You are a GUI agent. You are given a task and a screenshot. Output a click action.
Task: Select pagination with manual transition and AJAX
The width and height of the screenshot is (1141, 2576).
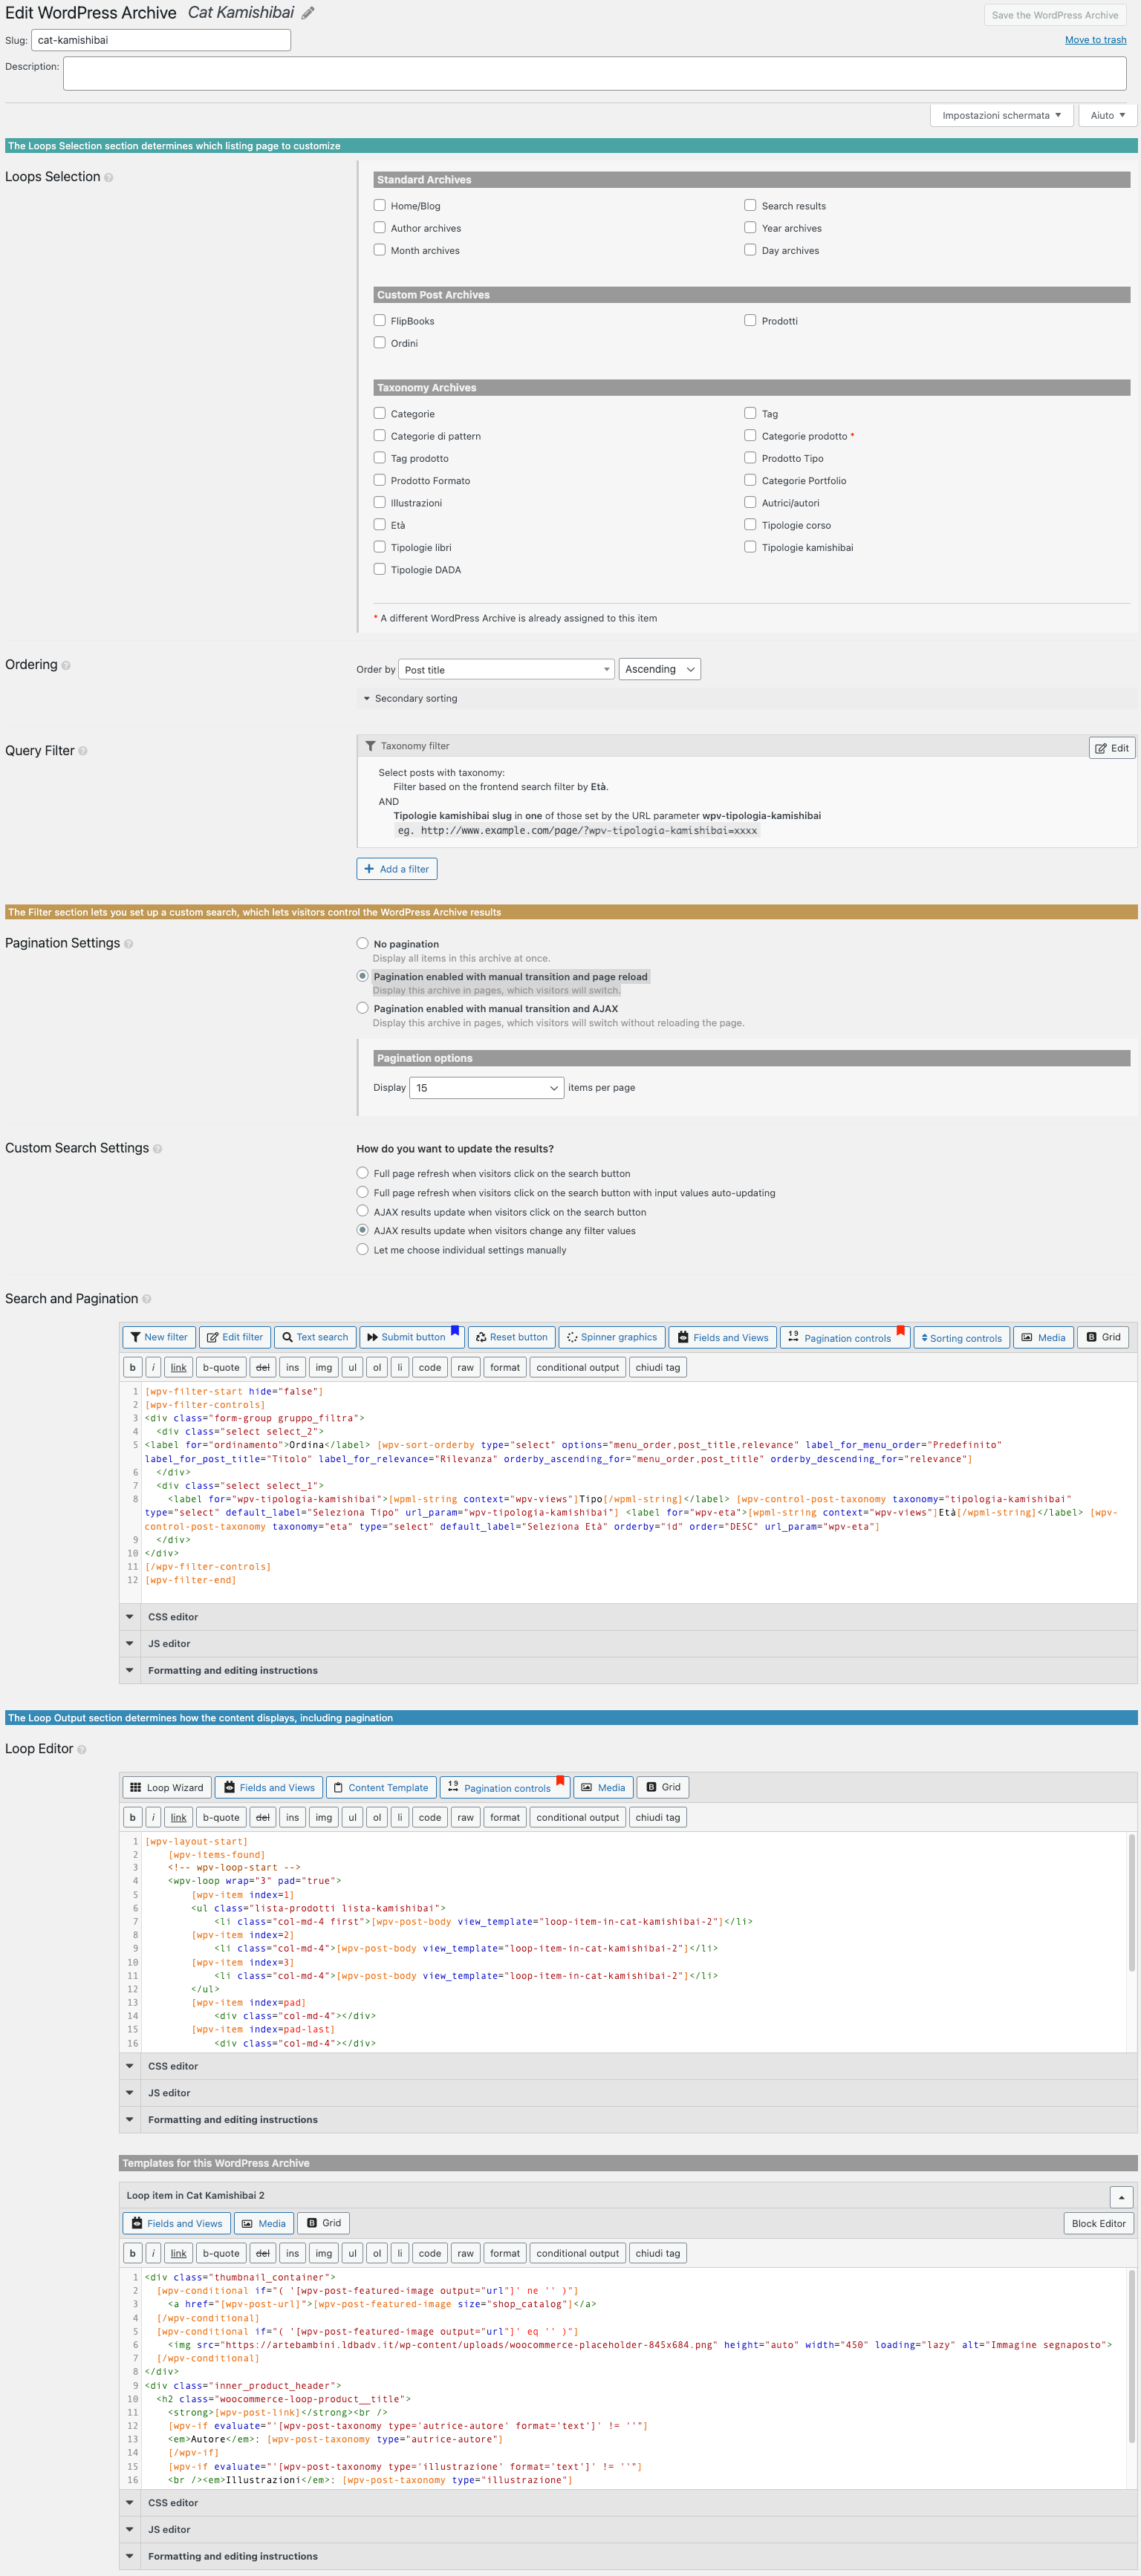362,1008
